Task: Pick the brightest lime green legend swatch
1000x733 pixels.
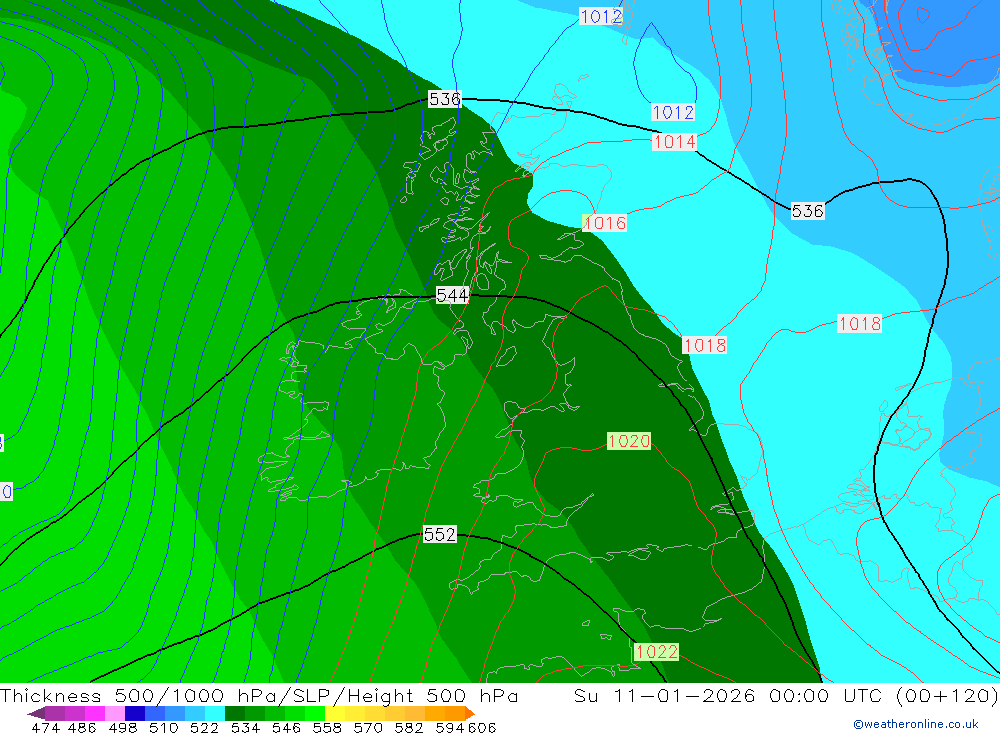Action: click(x=315, y=713)
